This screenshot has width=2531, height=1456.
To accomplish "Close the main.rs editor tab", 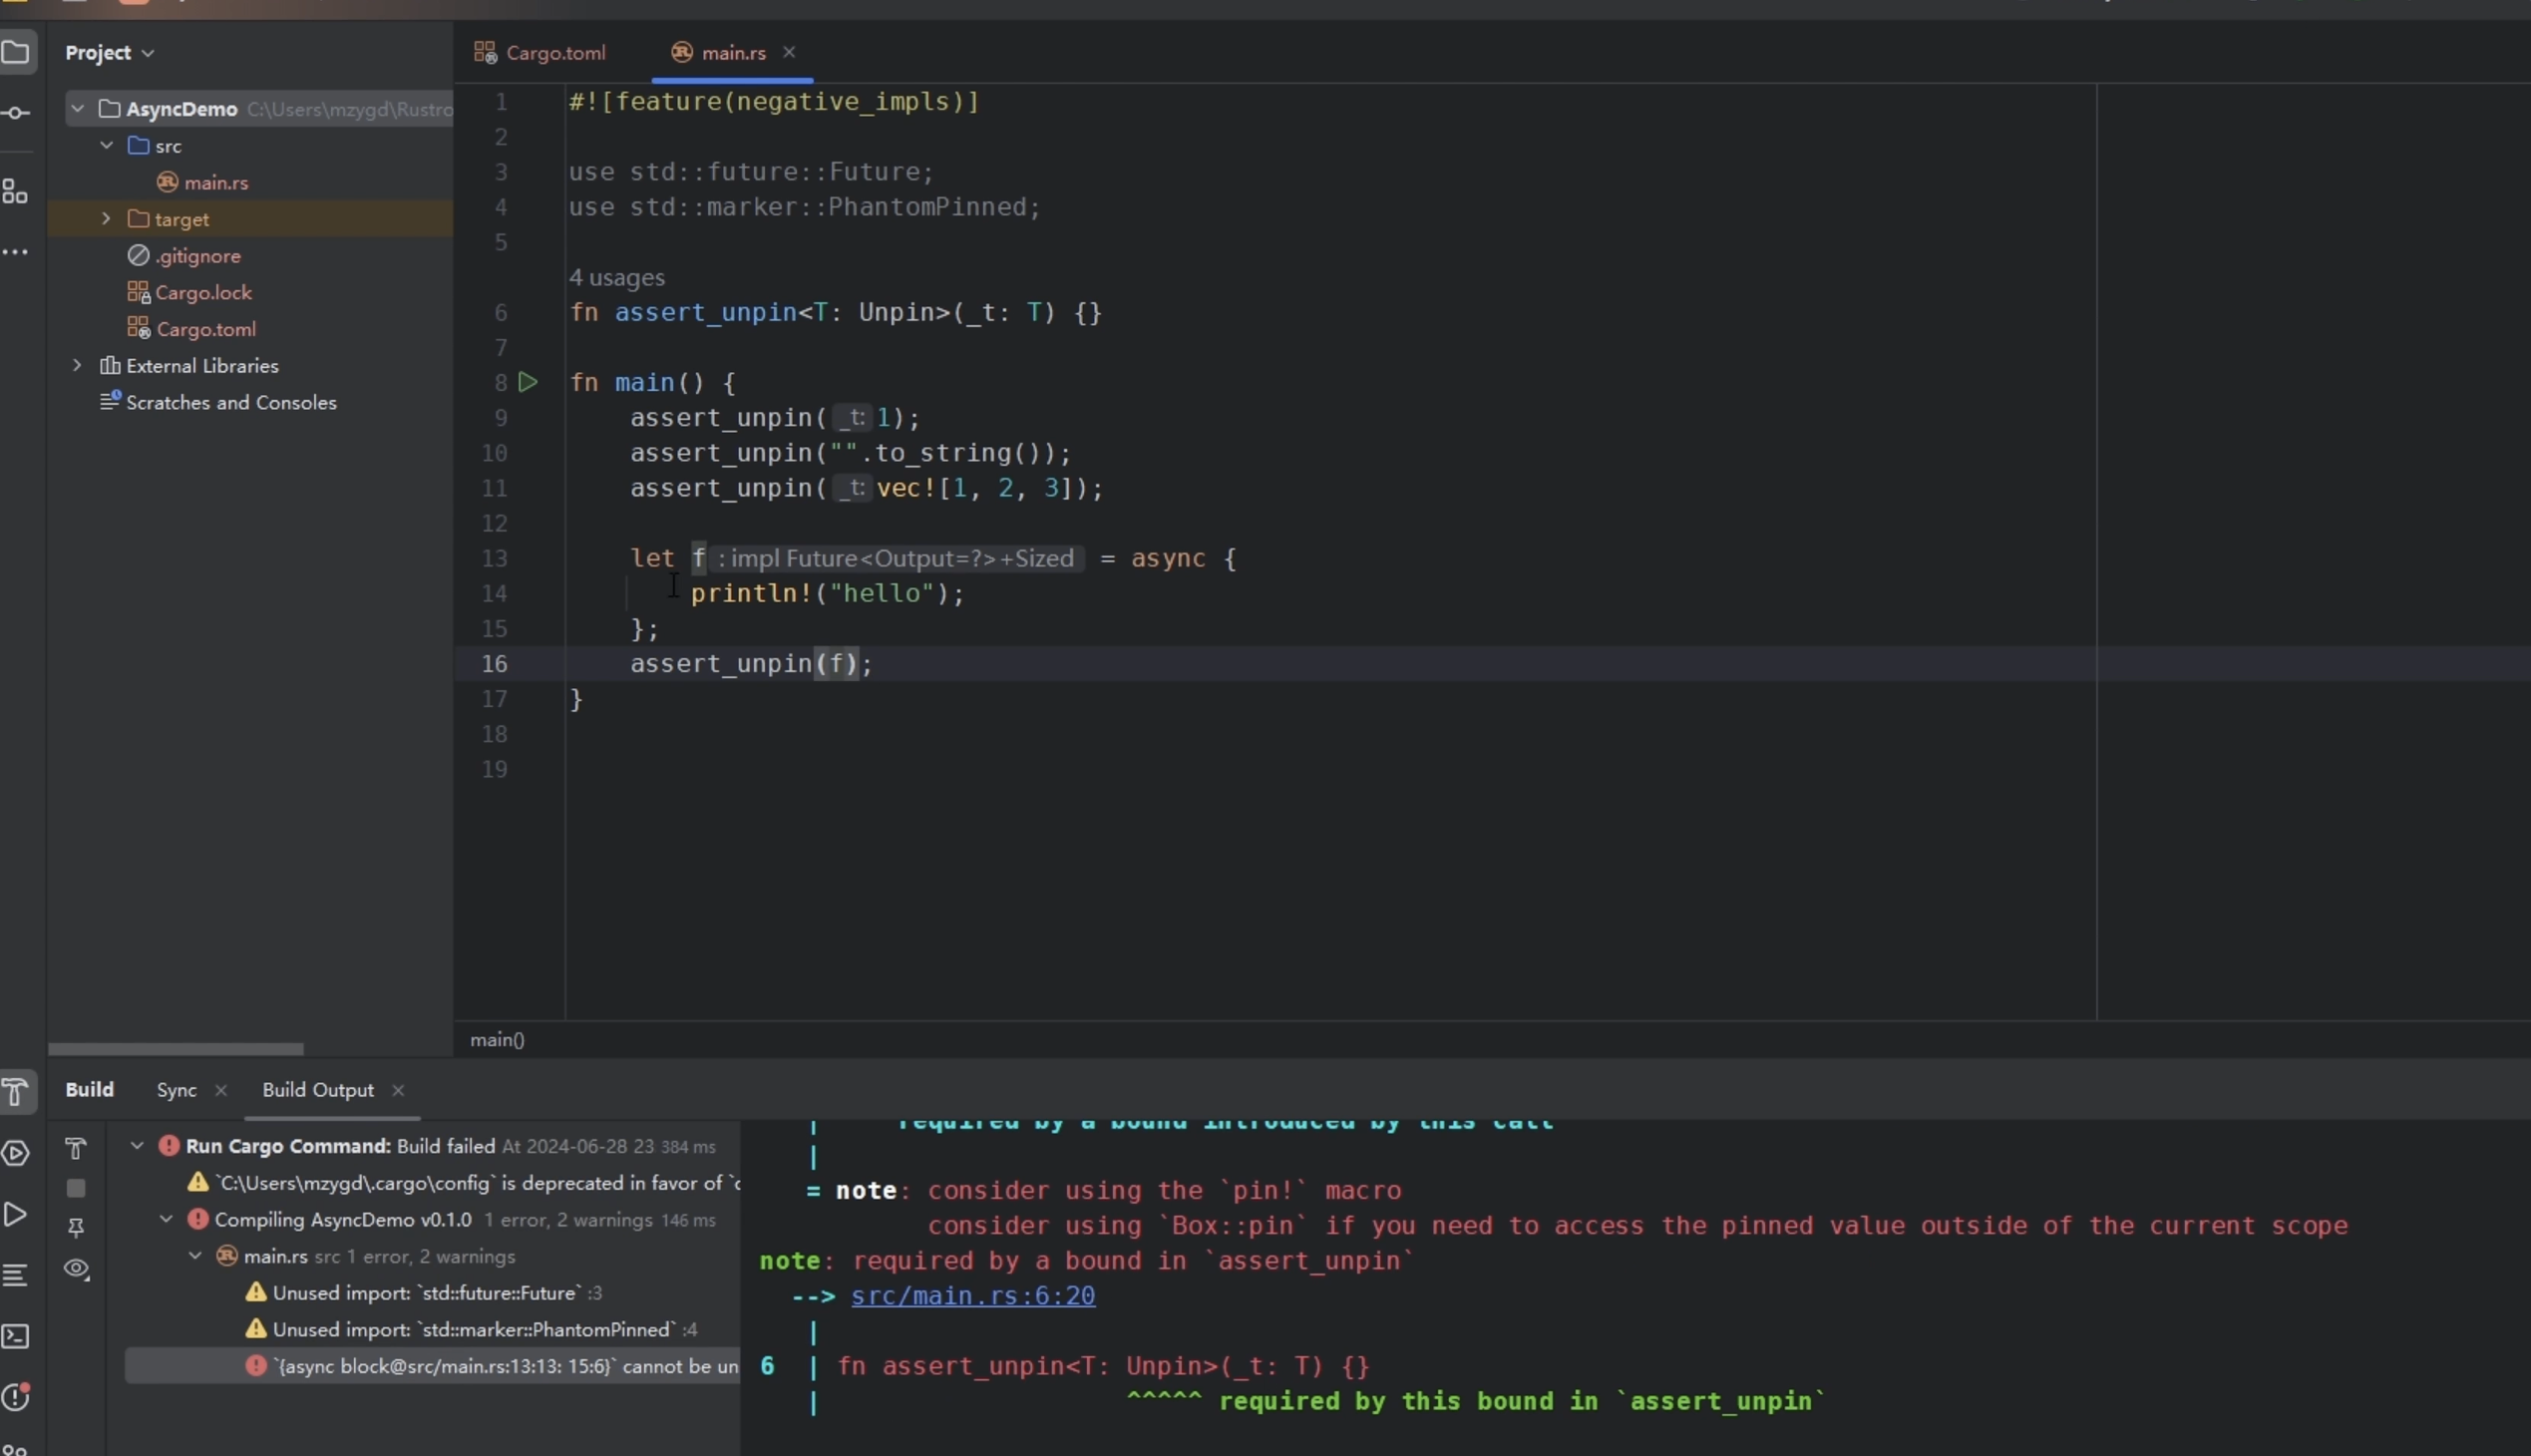I will (x=789, y=52).
